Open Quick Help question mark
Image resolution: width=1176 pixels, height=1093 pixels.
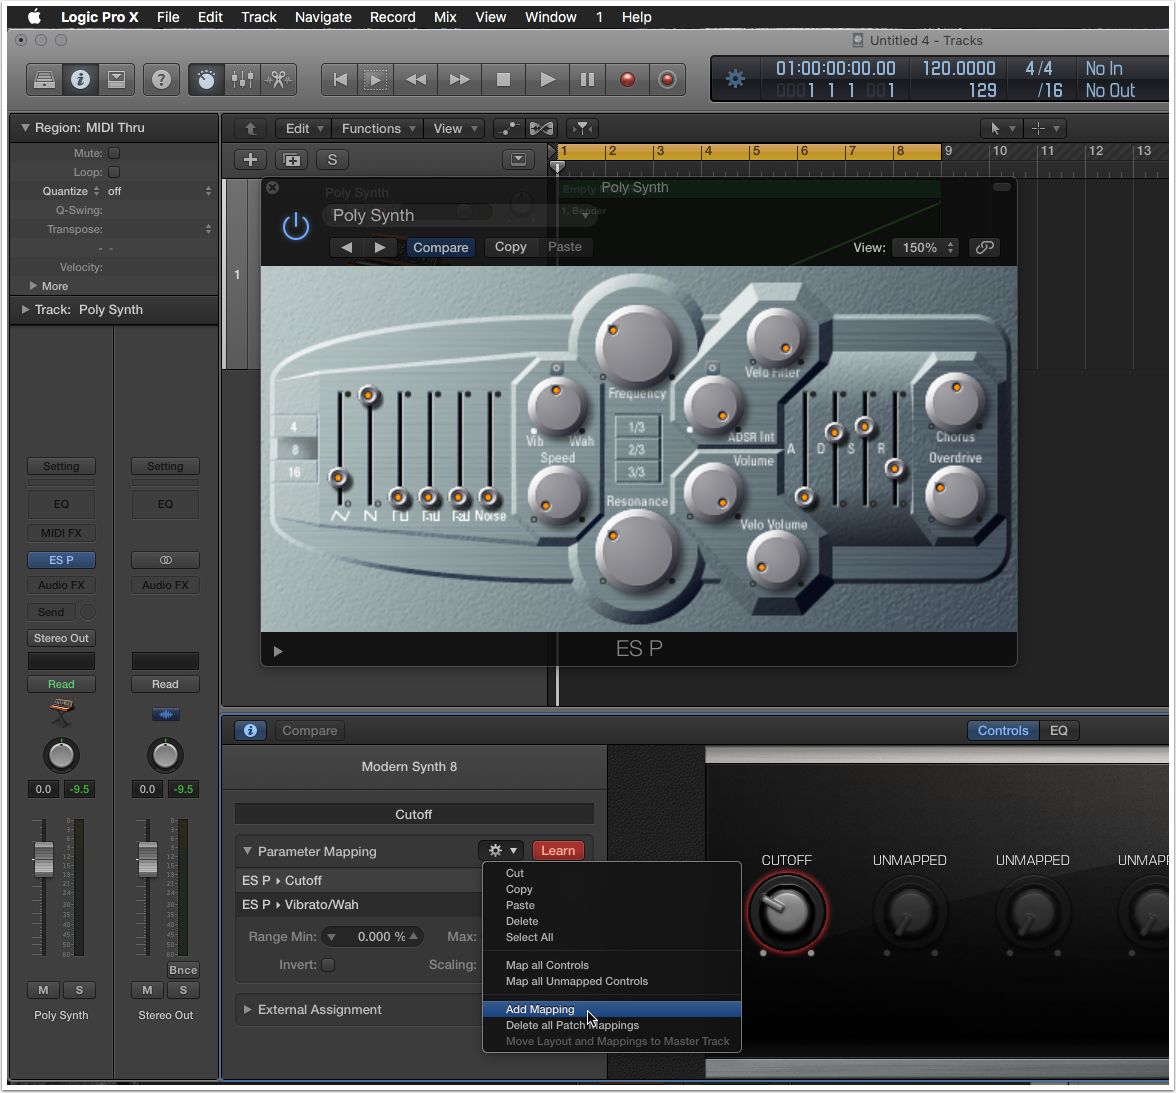(161, 80)
